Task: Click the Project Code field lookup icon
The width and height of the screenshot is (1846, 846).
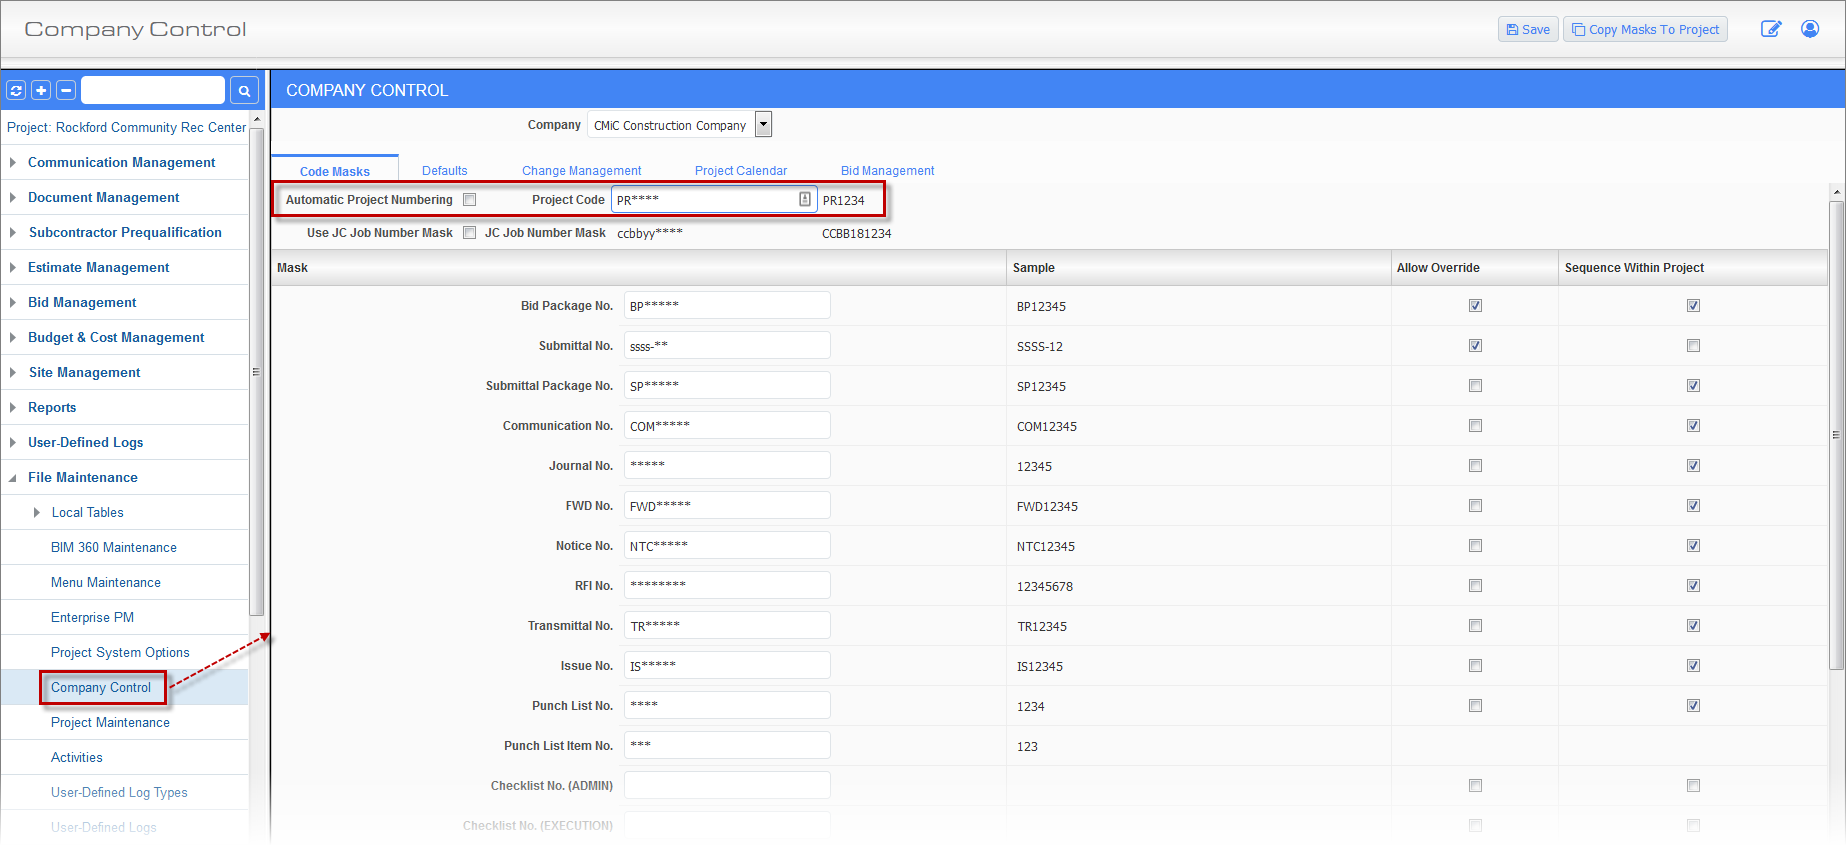Action: click(805, 200)
